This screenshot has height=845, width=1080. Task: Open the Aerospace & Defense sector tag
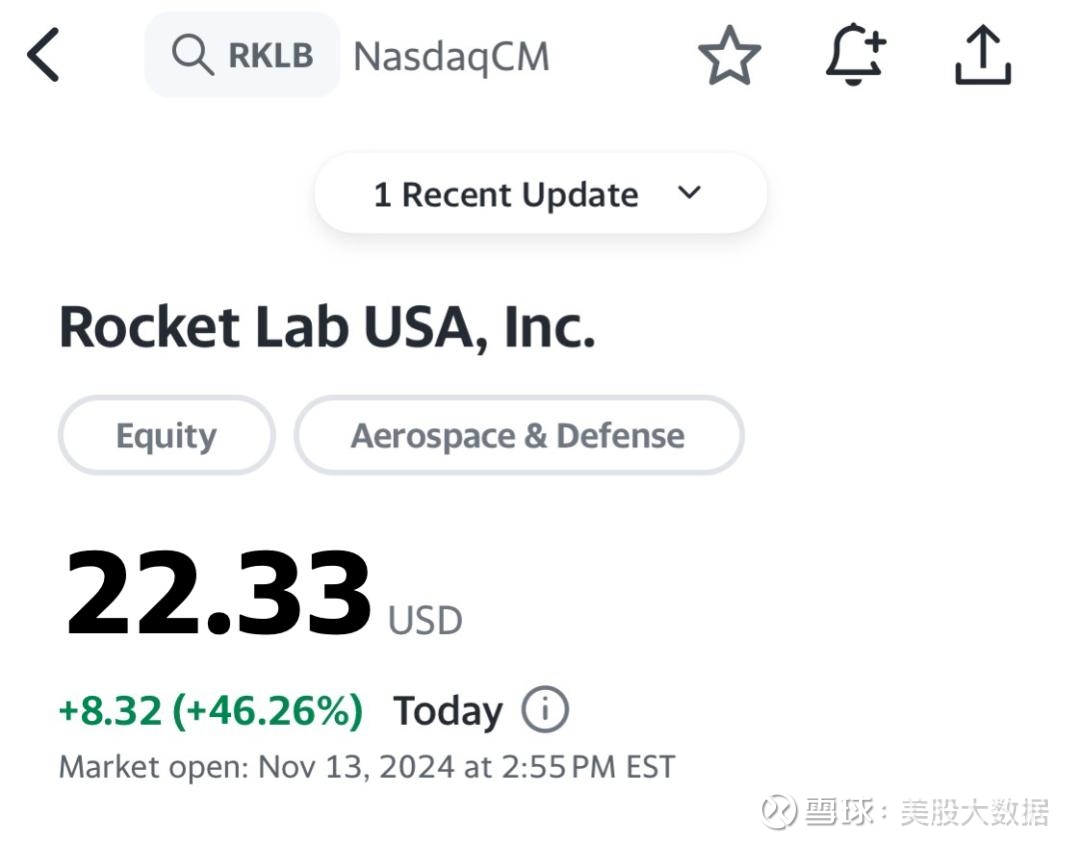pyautogui.click(x=517, y=435)
